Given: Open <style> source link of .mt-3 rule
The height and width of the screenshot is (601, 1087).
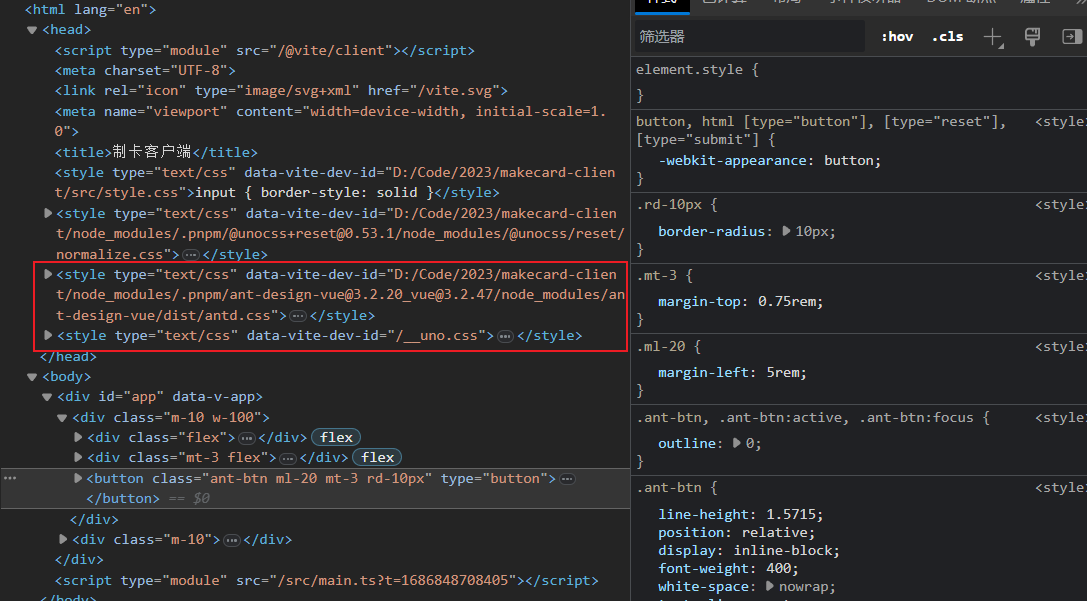Looking at the screenshot, I should [x=1061, y=276].
